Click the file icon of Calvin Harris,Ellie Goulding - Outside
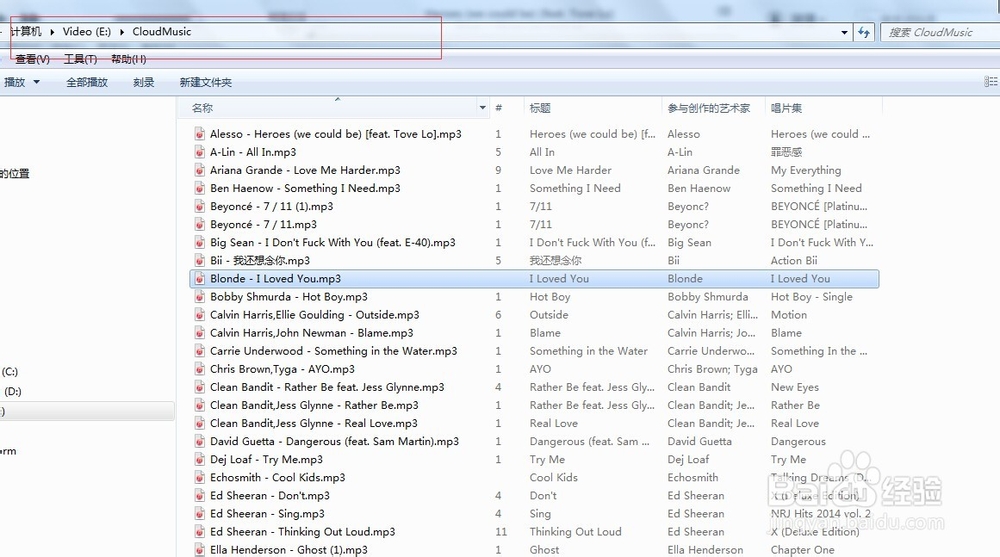This screenshot has width=1000, height=557. 200,315
